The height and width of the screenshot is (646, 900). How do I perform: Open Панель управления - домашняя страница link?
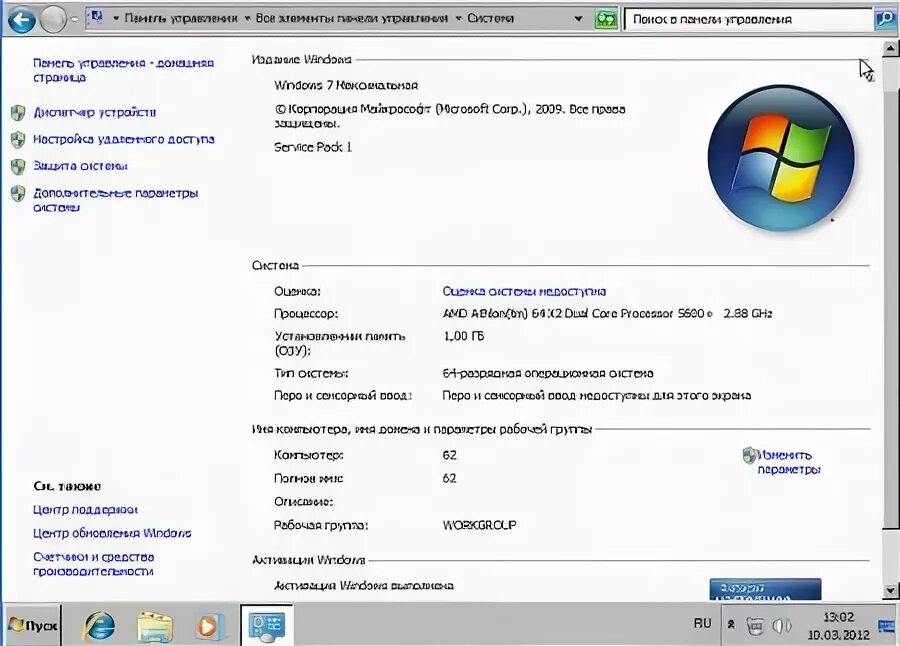[x=123, y=70]
